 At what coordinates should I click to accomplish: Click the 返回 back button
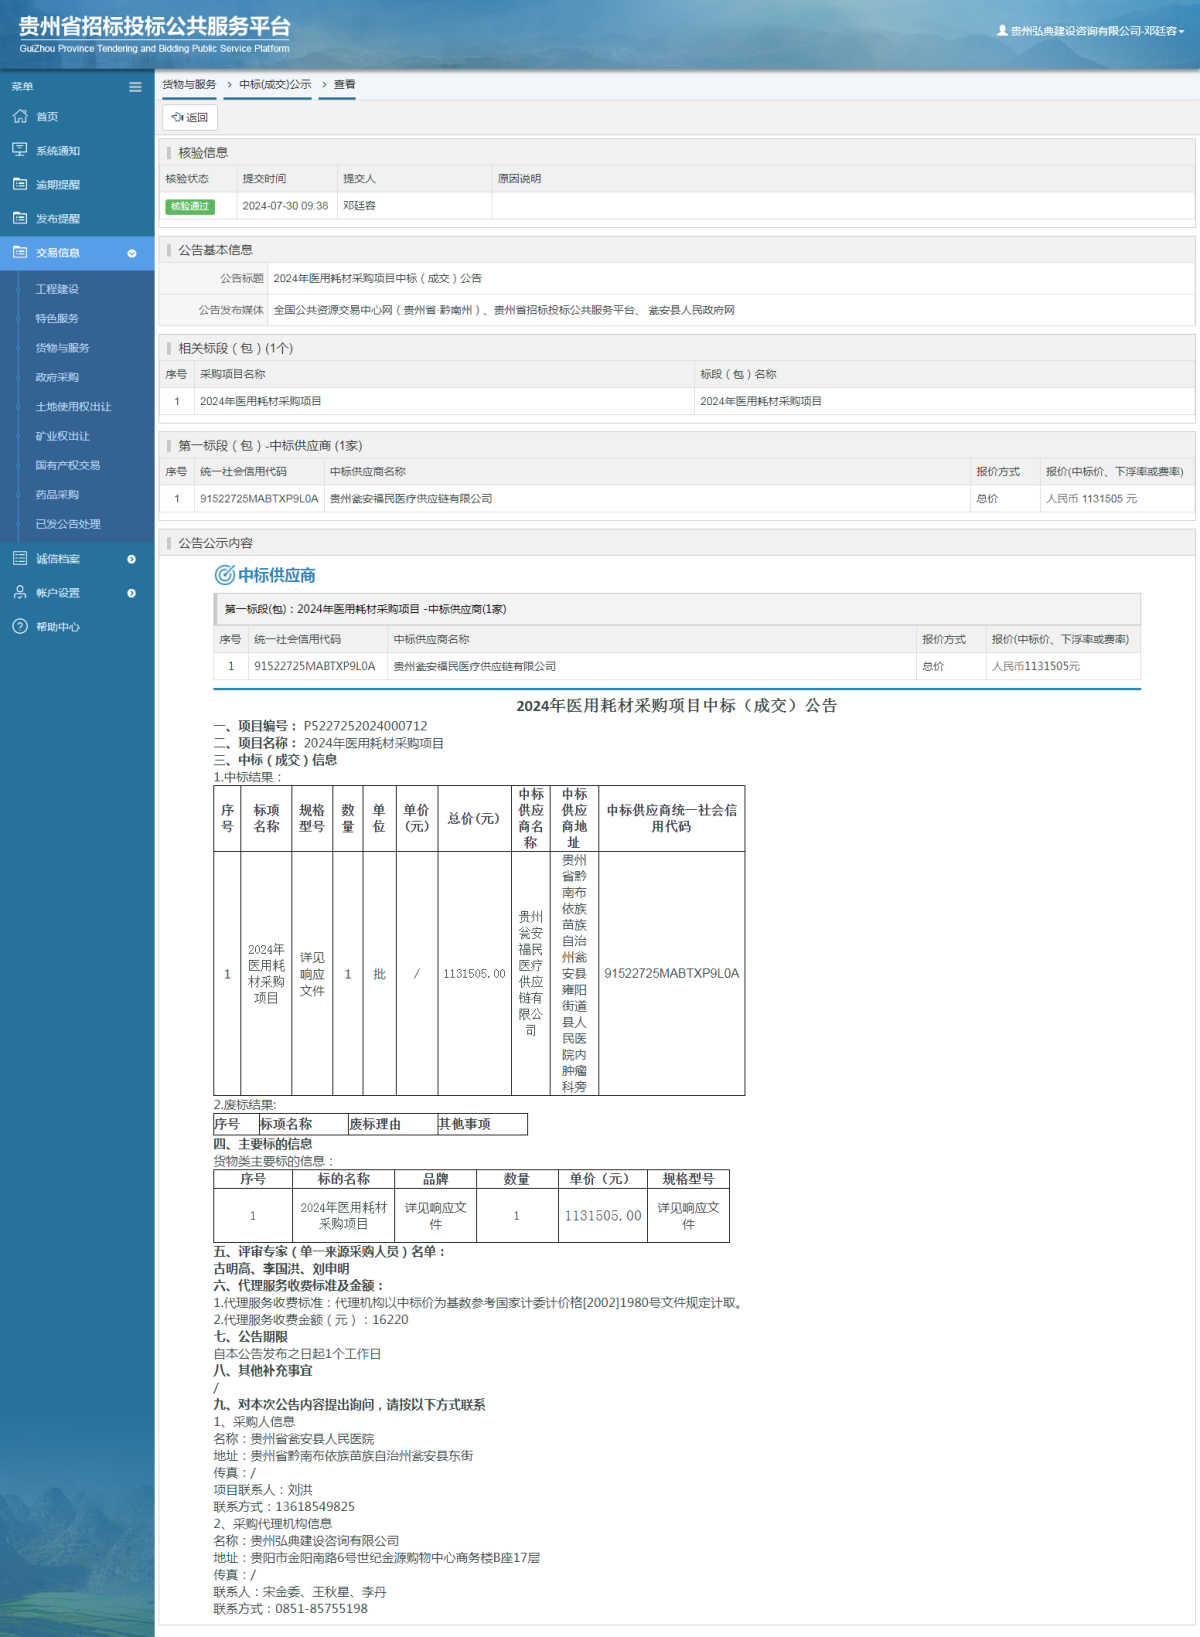190,117
